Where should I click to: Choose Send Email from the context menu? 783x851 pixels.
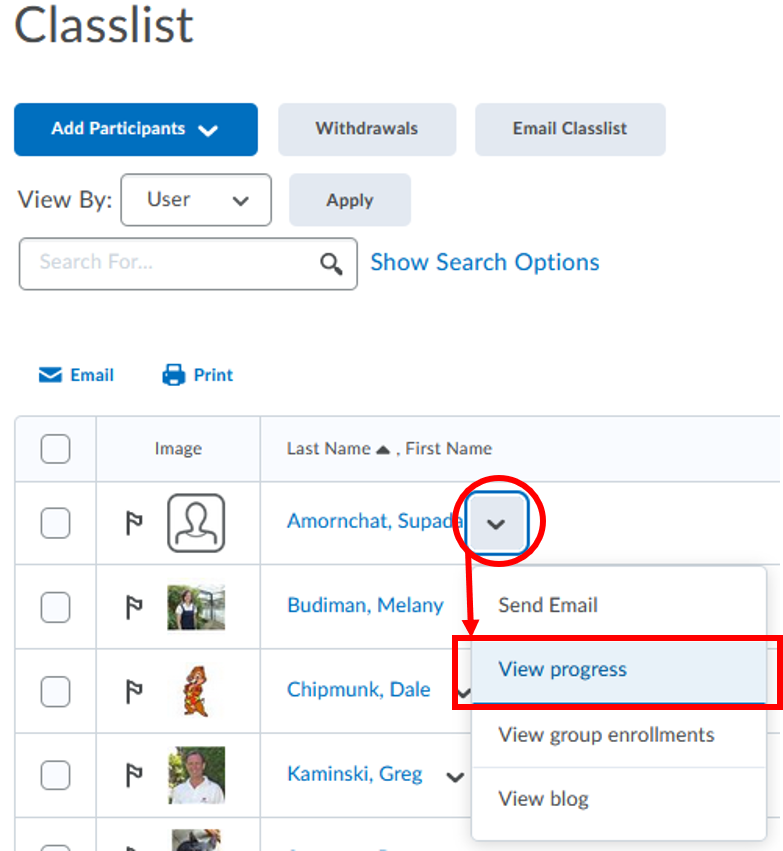548,604
